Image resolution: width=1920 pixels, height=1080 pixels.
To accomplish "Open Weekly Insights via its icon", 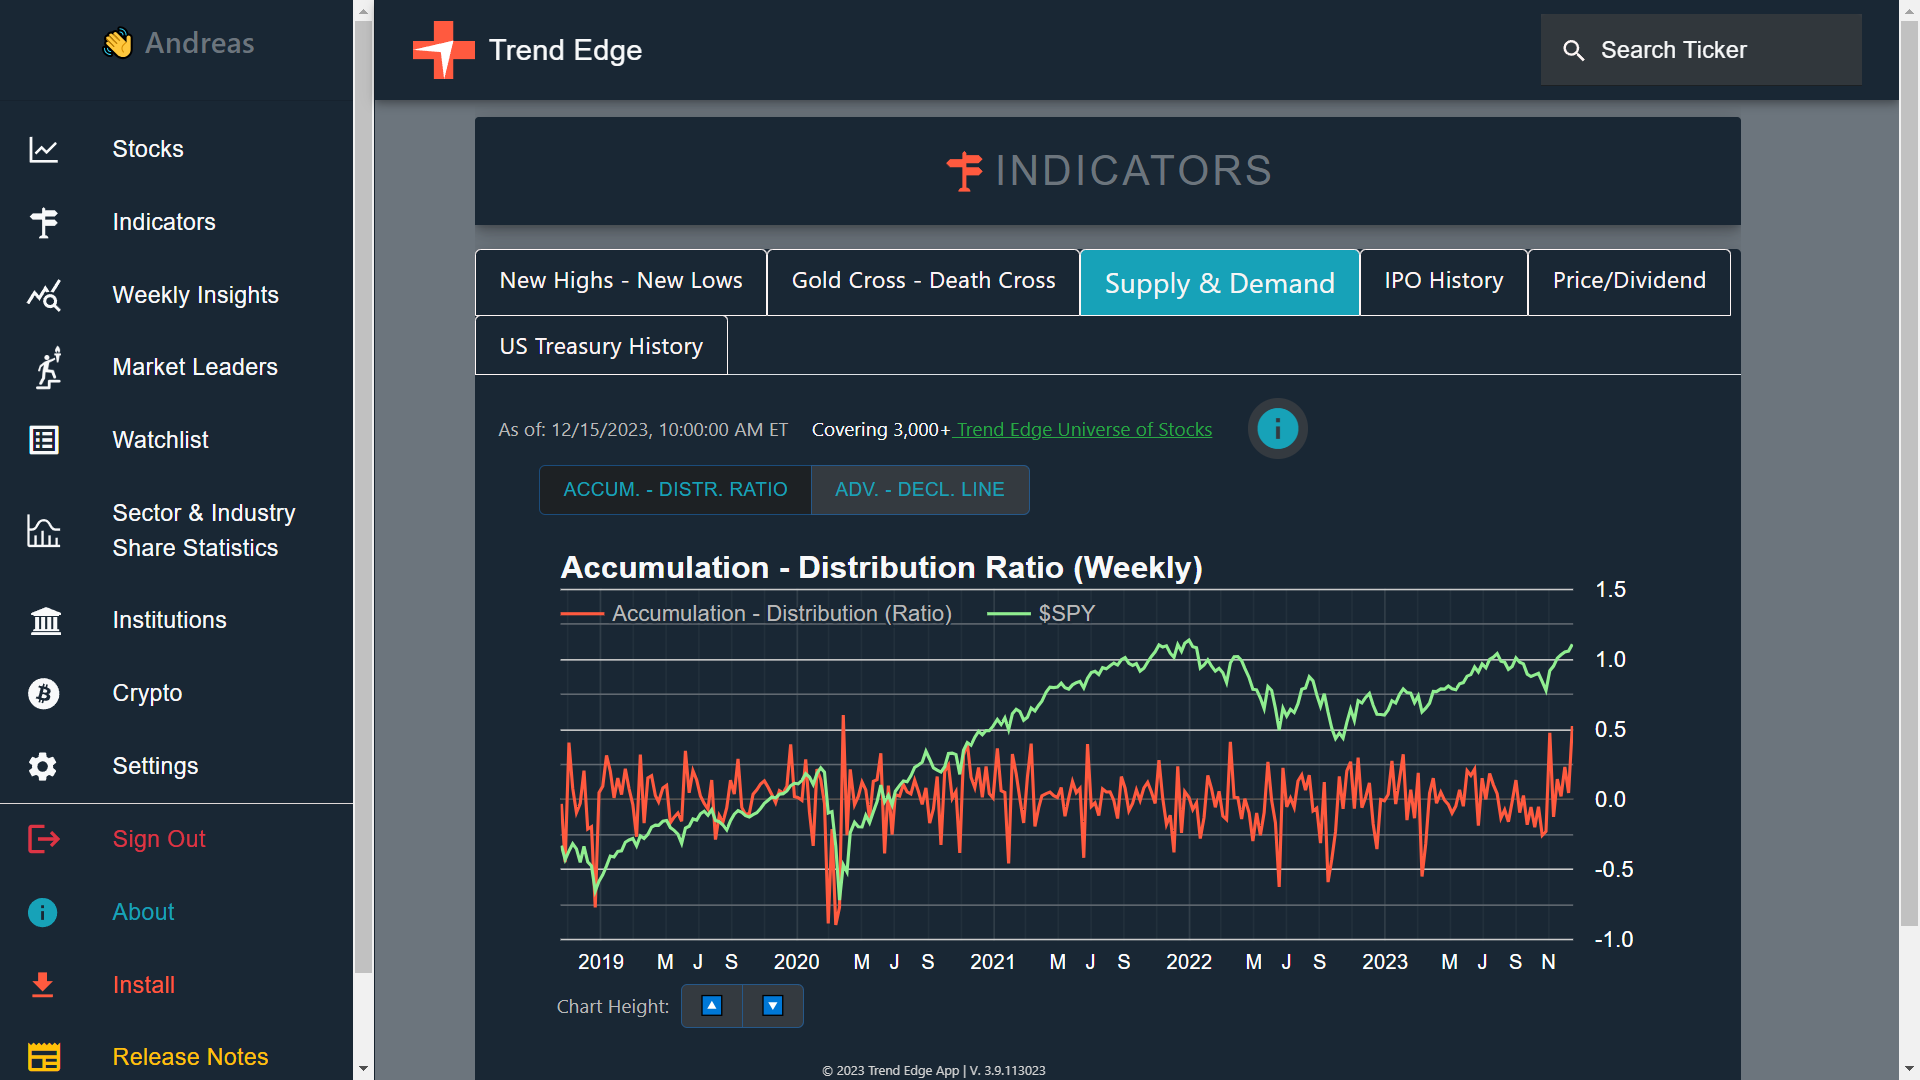I will [43, 295].
